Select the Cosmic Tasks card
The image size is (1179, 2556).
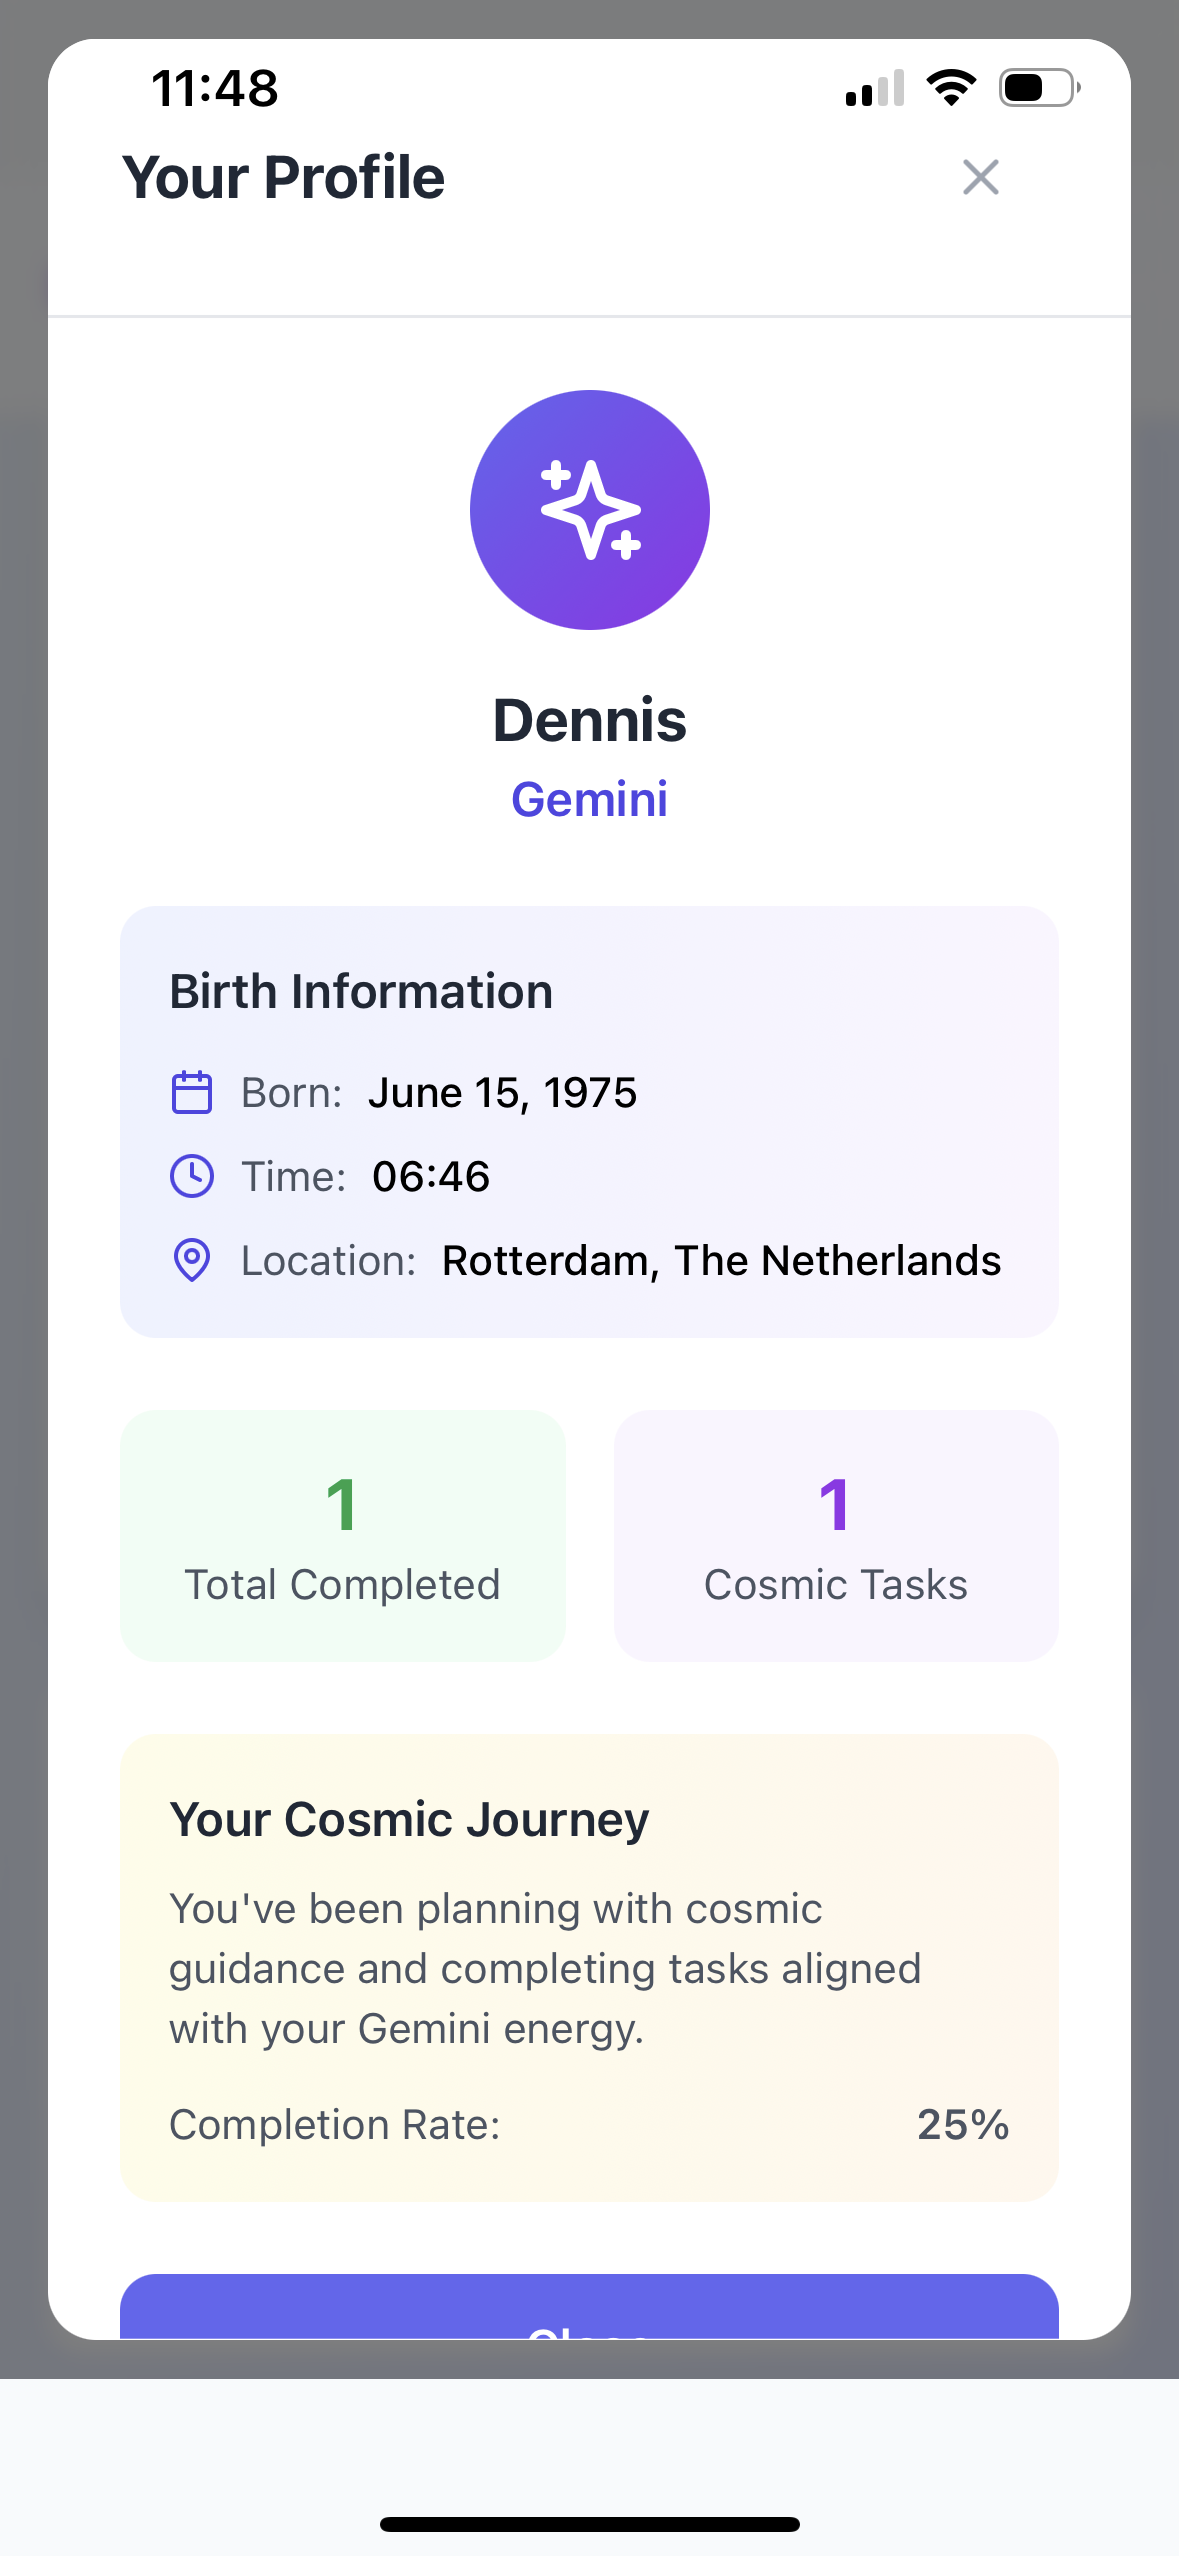(x=836, y=1536)
